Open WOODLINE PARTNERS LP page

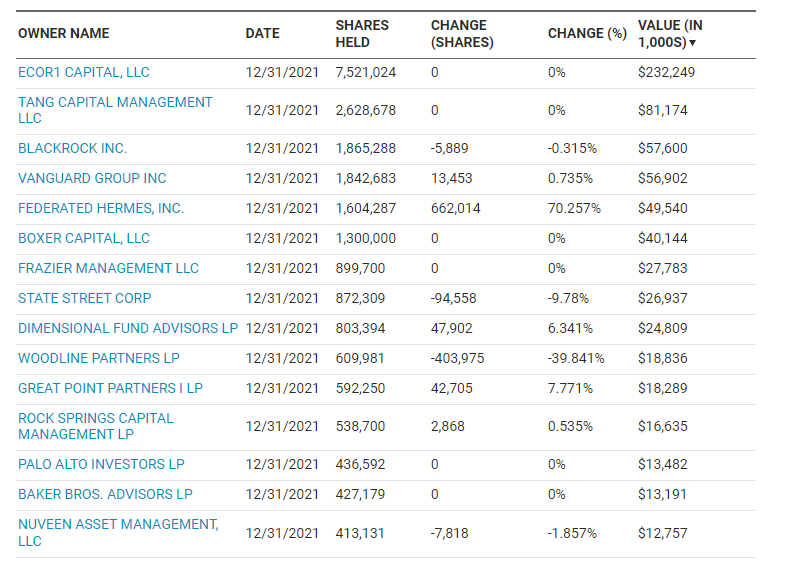coord(99,358)
